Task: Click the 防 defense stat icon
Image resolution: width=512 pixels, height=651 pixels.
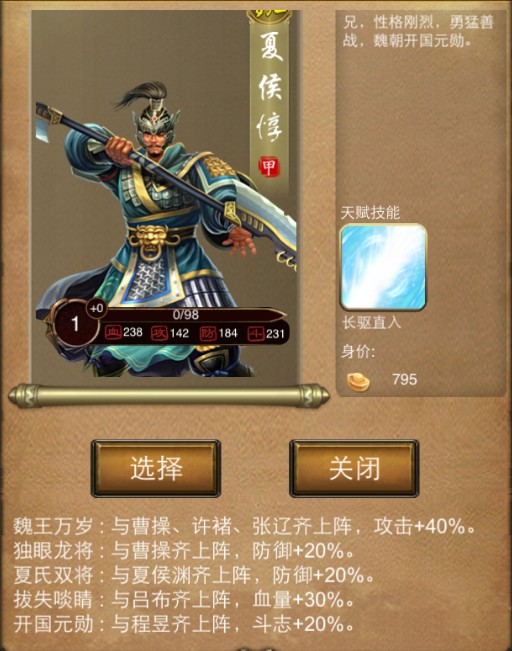Action: pos(208,333)
